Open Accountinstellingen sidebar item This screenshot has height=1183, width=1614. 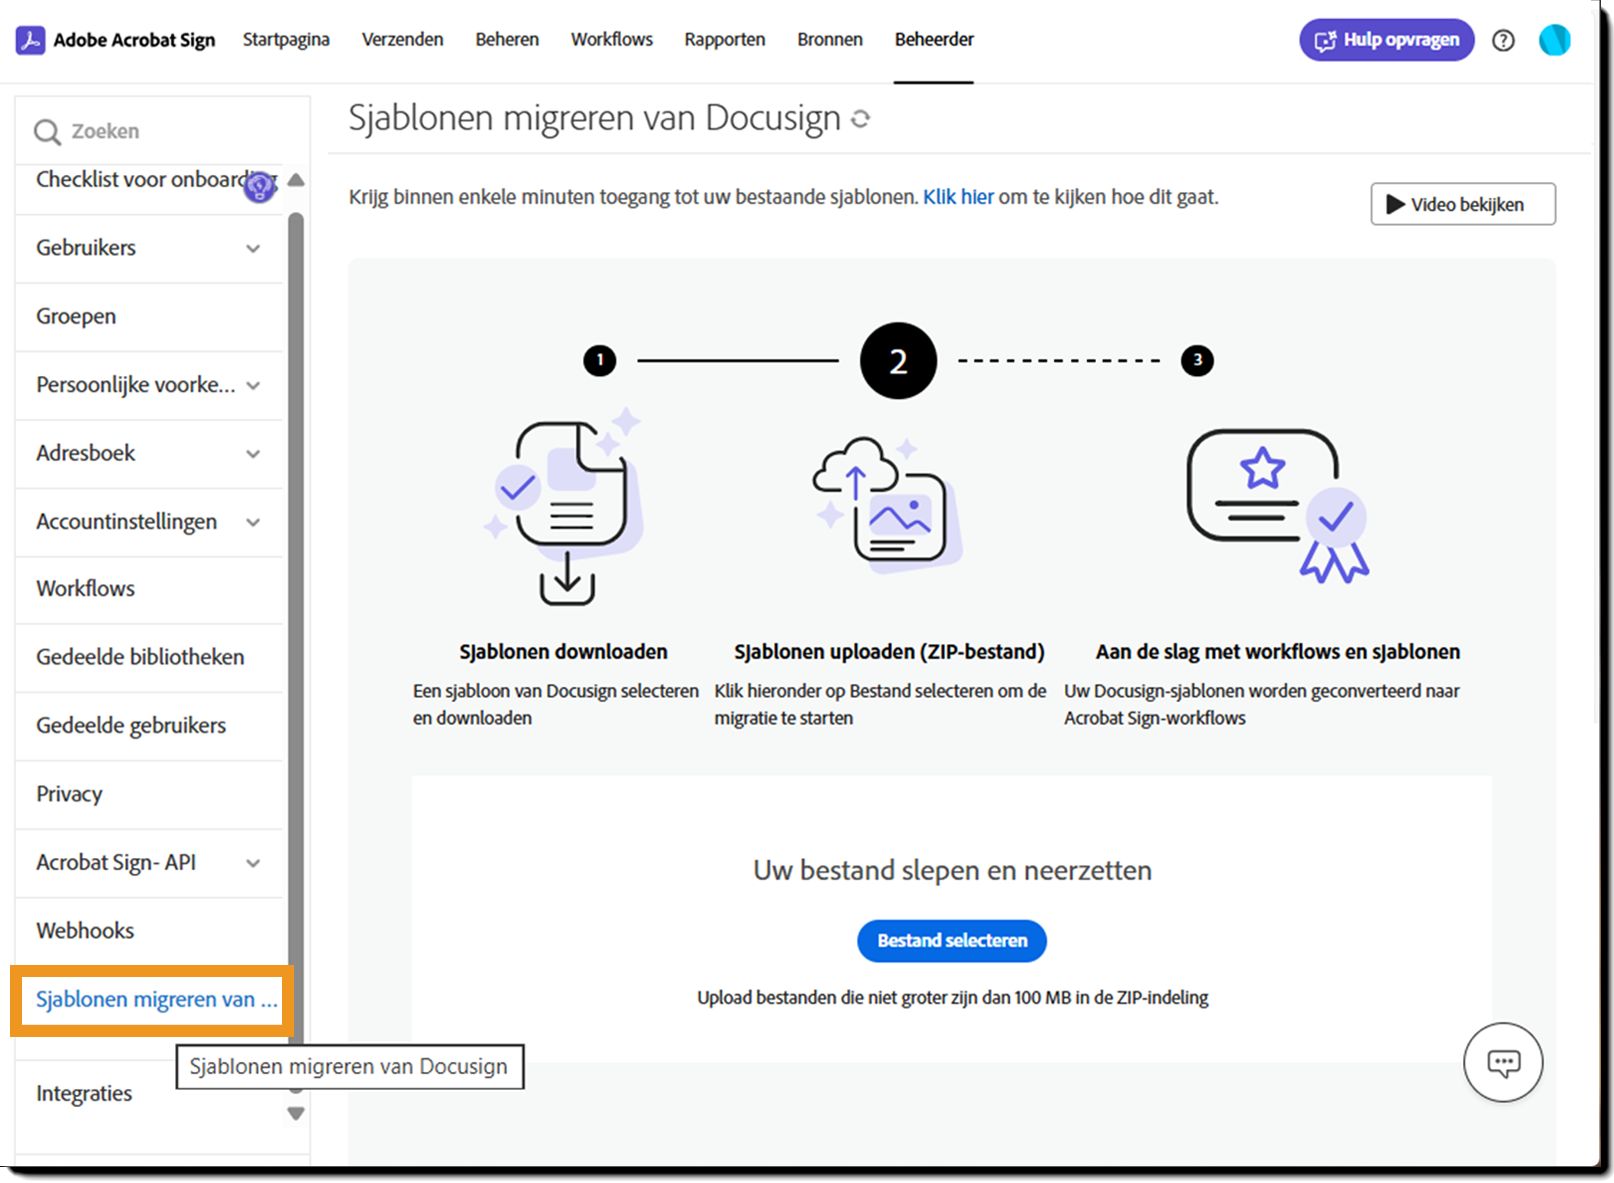coord(148,522)
